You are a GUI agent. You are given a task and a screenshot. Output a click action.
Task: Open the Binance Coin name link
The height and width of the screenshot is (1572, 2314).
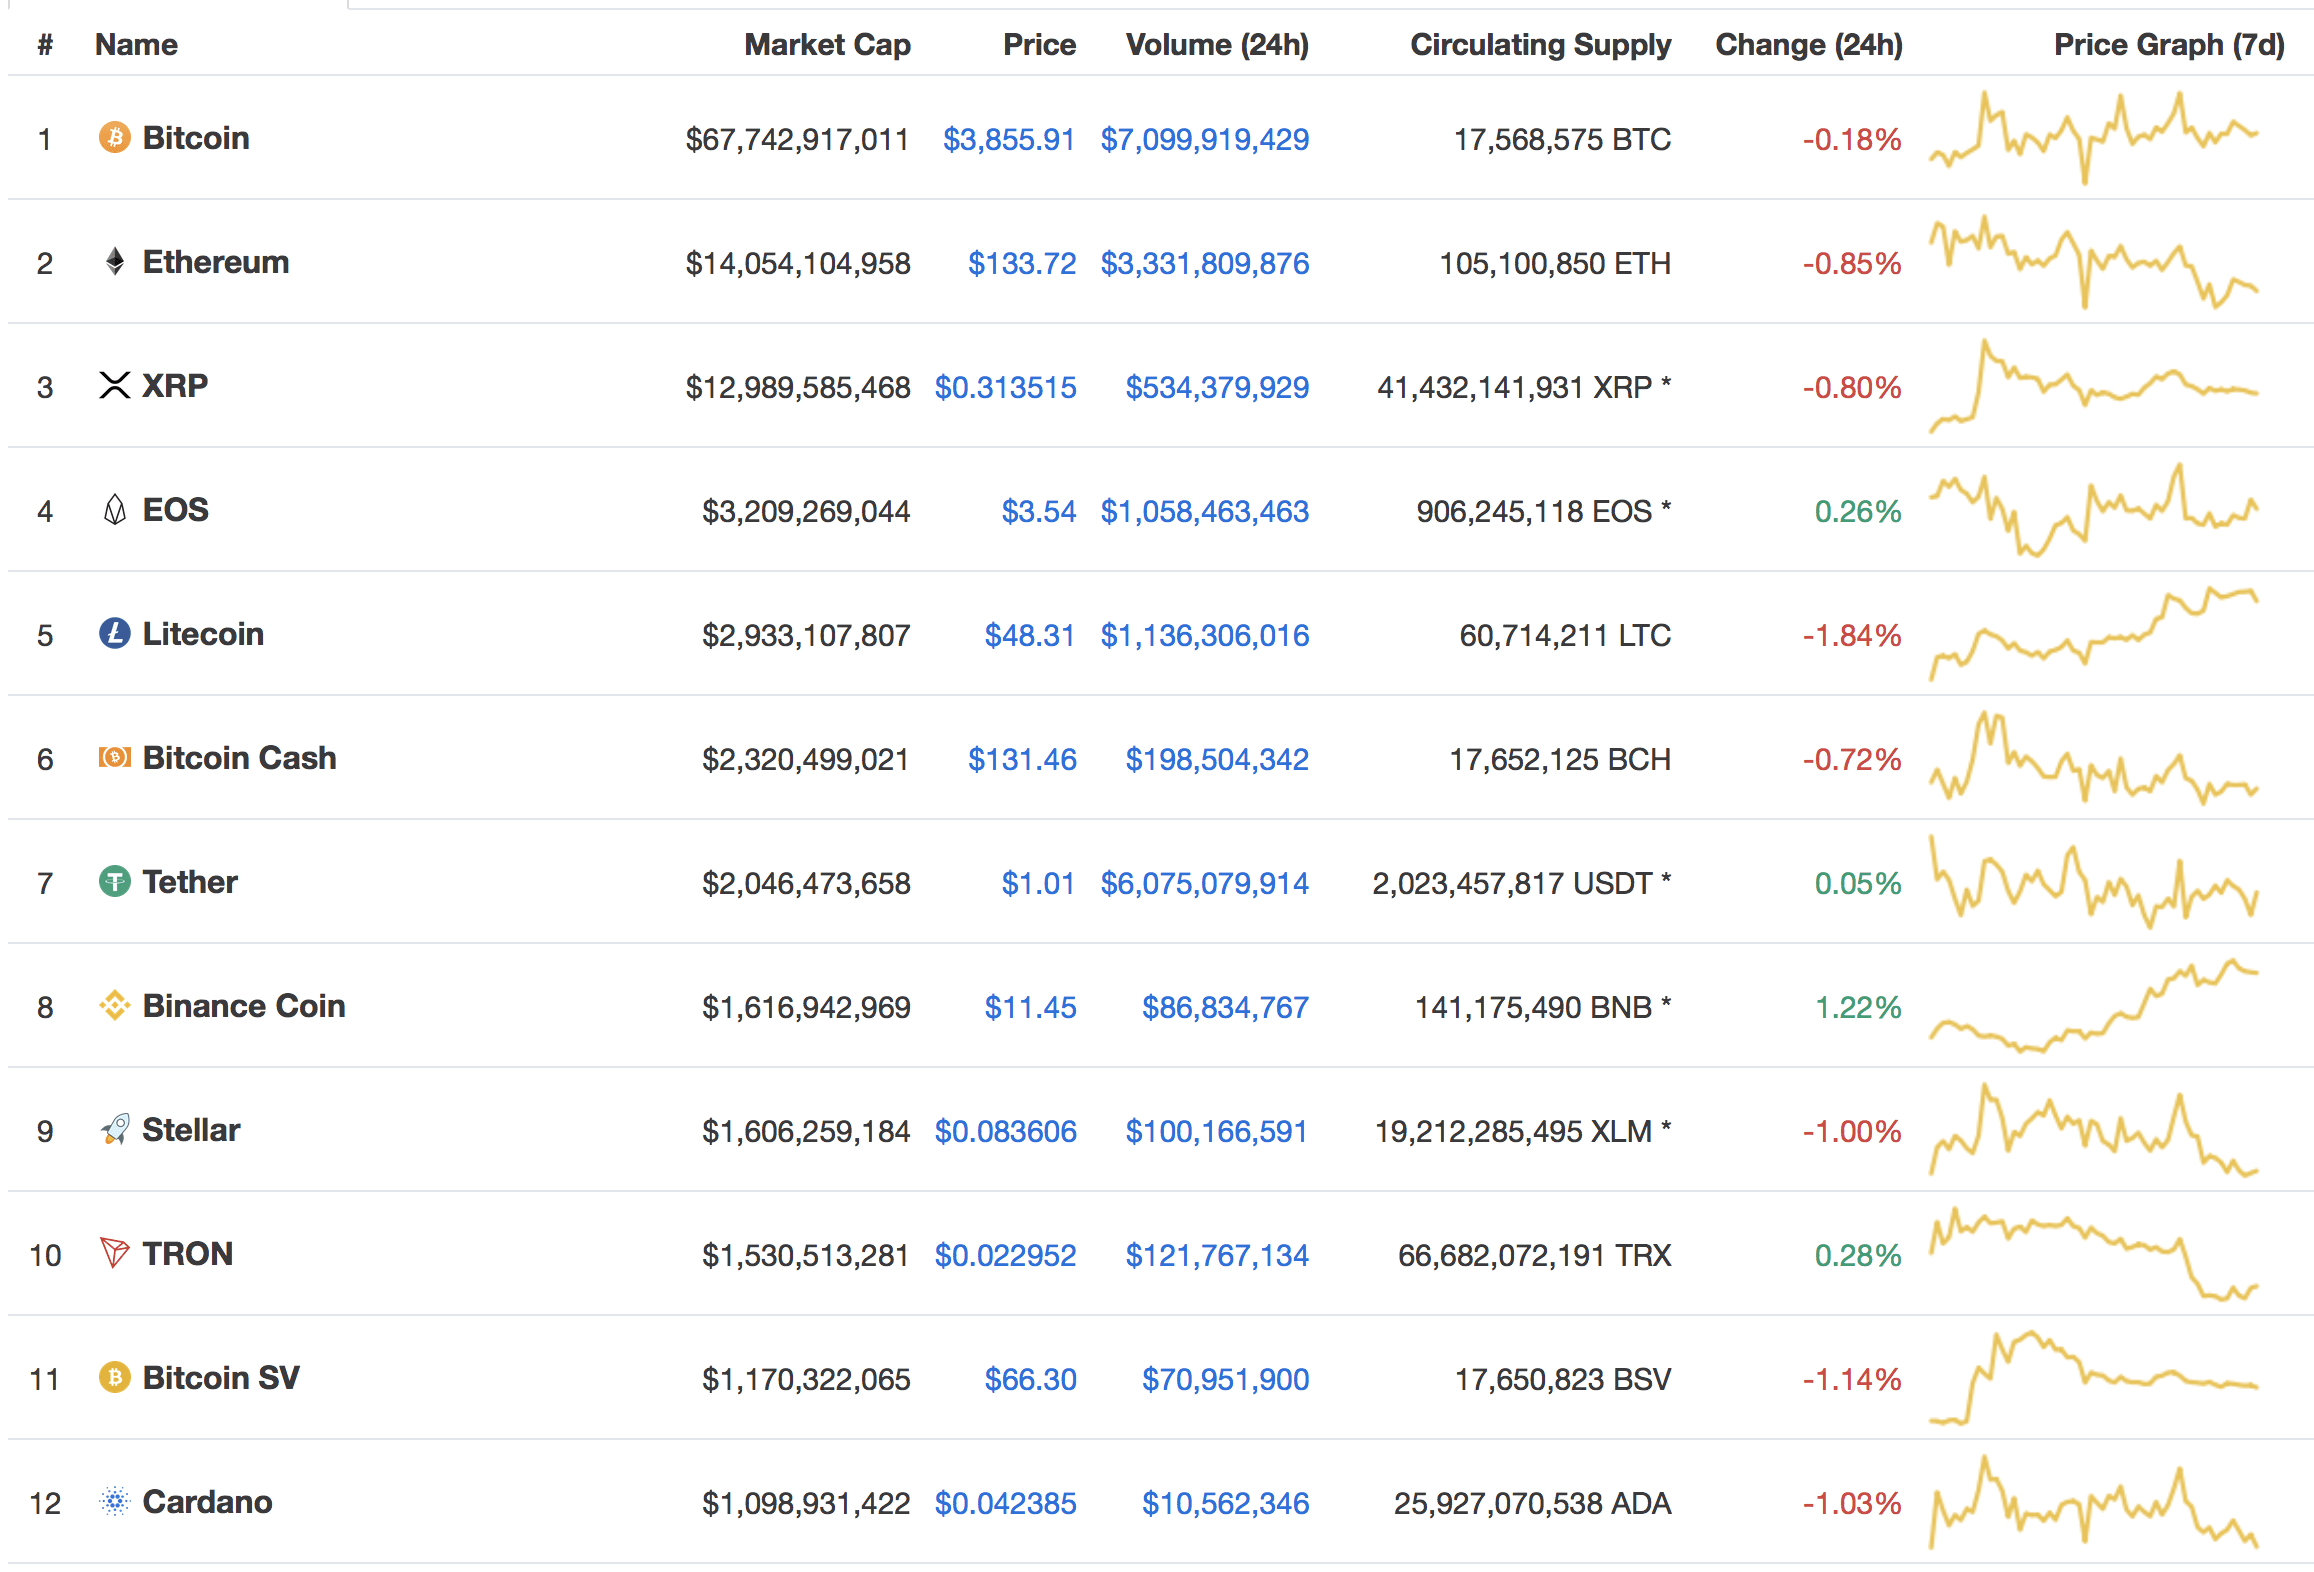pyautogui.click(x=244, y=1005)
